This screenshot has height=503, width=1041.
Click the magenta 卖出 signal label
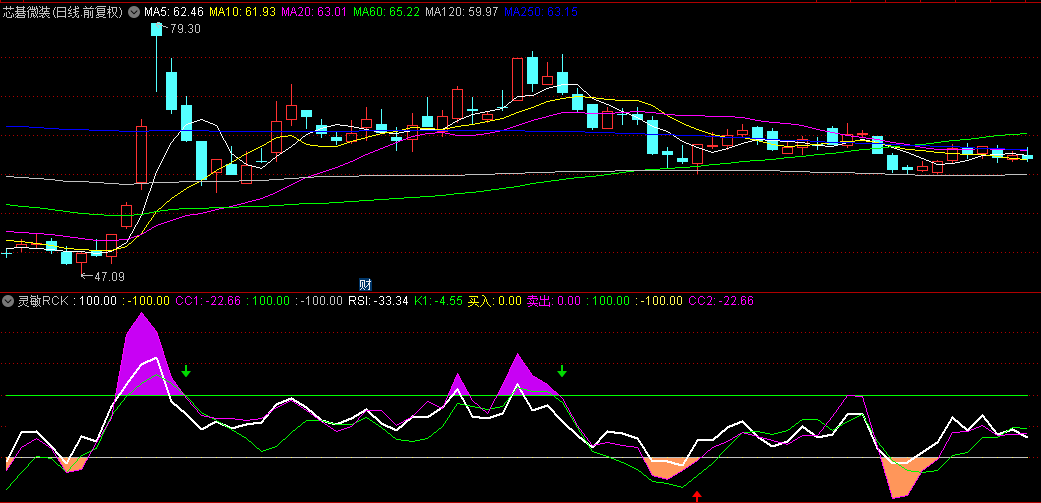pyautogui.click(x=554, y=301)
